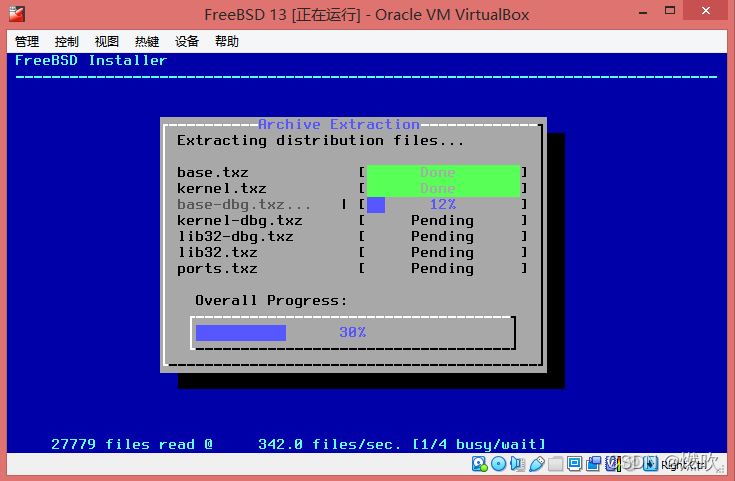Open the 帮助 menu
The image size is (735, 481).
(x=227, y=42)
